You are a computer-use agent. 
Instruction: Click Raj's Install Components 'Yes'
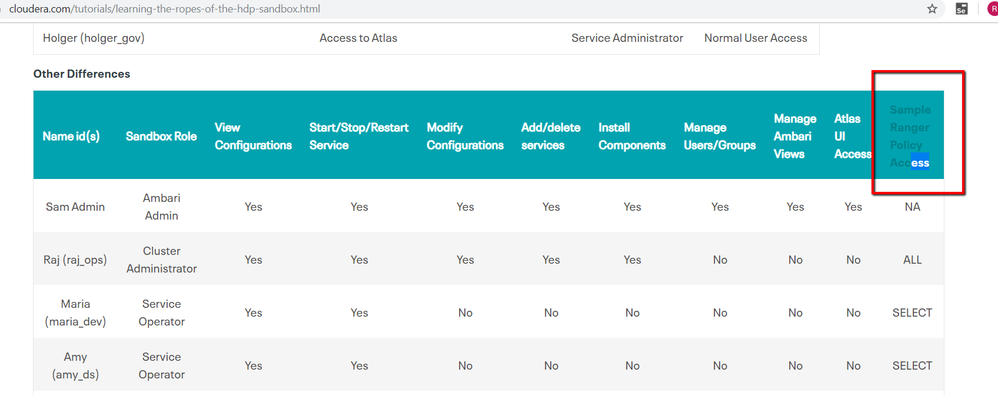click(632, 260)
